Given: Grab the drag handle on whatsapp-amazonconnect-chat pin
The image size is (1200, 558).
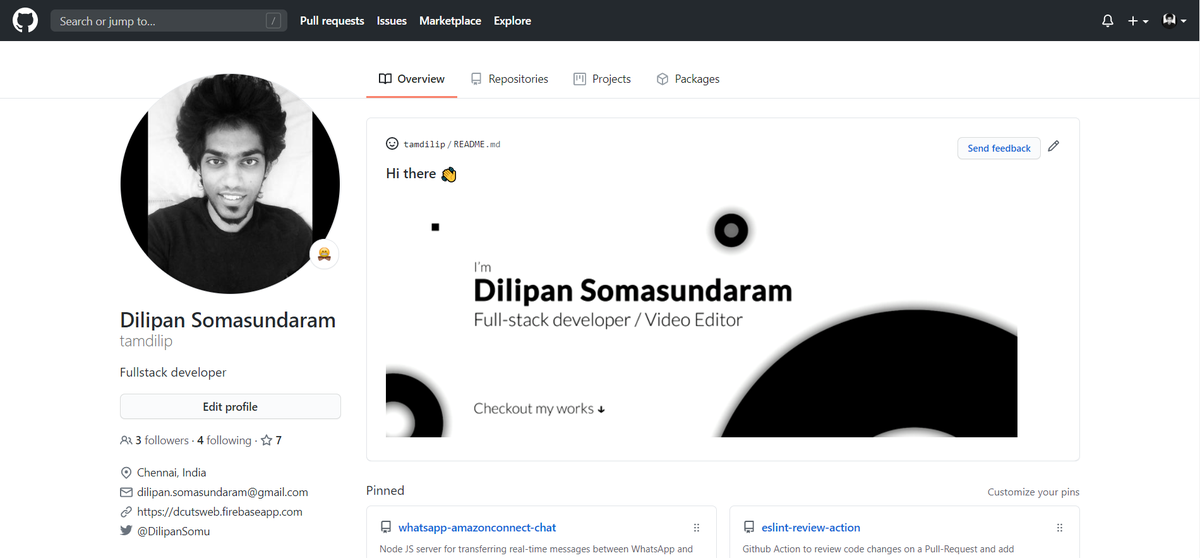Looking at the screenshot, I should (697, 527).
